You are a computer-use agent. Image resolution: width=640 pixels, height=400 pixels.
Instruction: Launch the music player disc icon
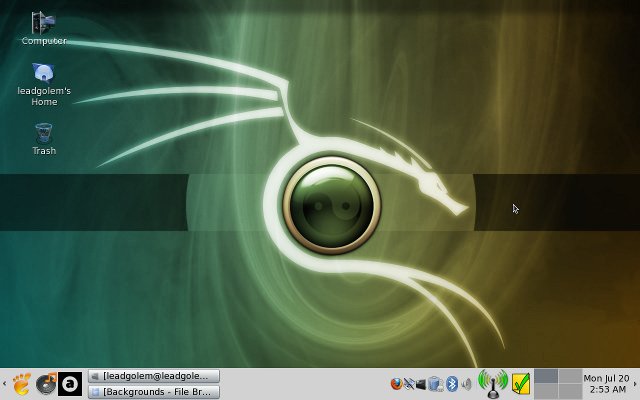coord(46,384)
